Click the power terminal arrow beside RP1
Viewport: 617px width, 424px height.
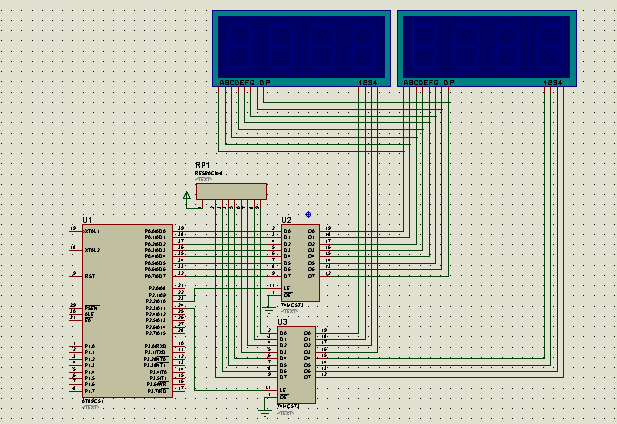(187, 194)
